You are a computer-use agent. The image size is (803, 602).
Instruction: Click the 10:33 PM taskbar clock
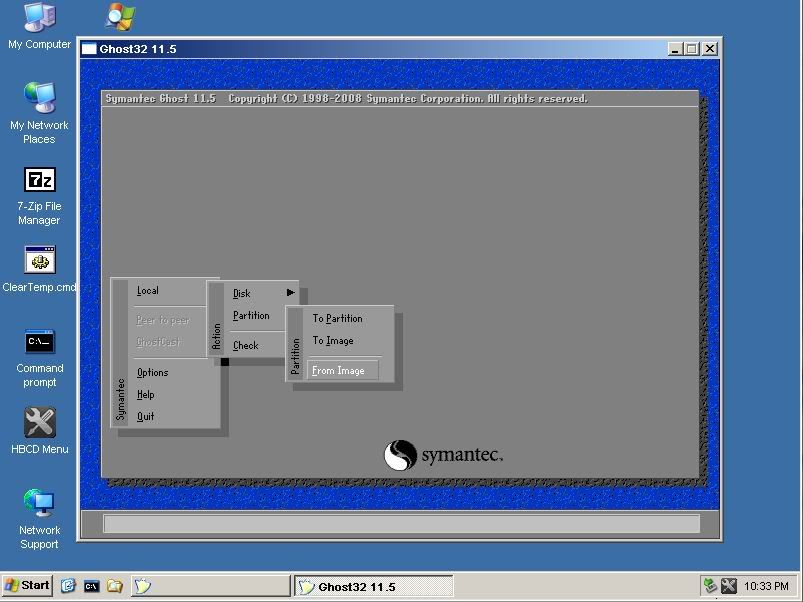766,586
